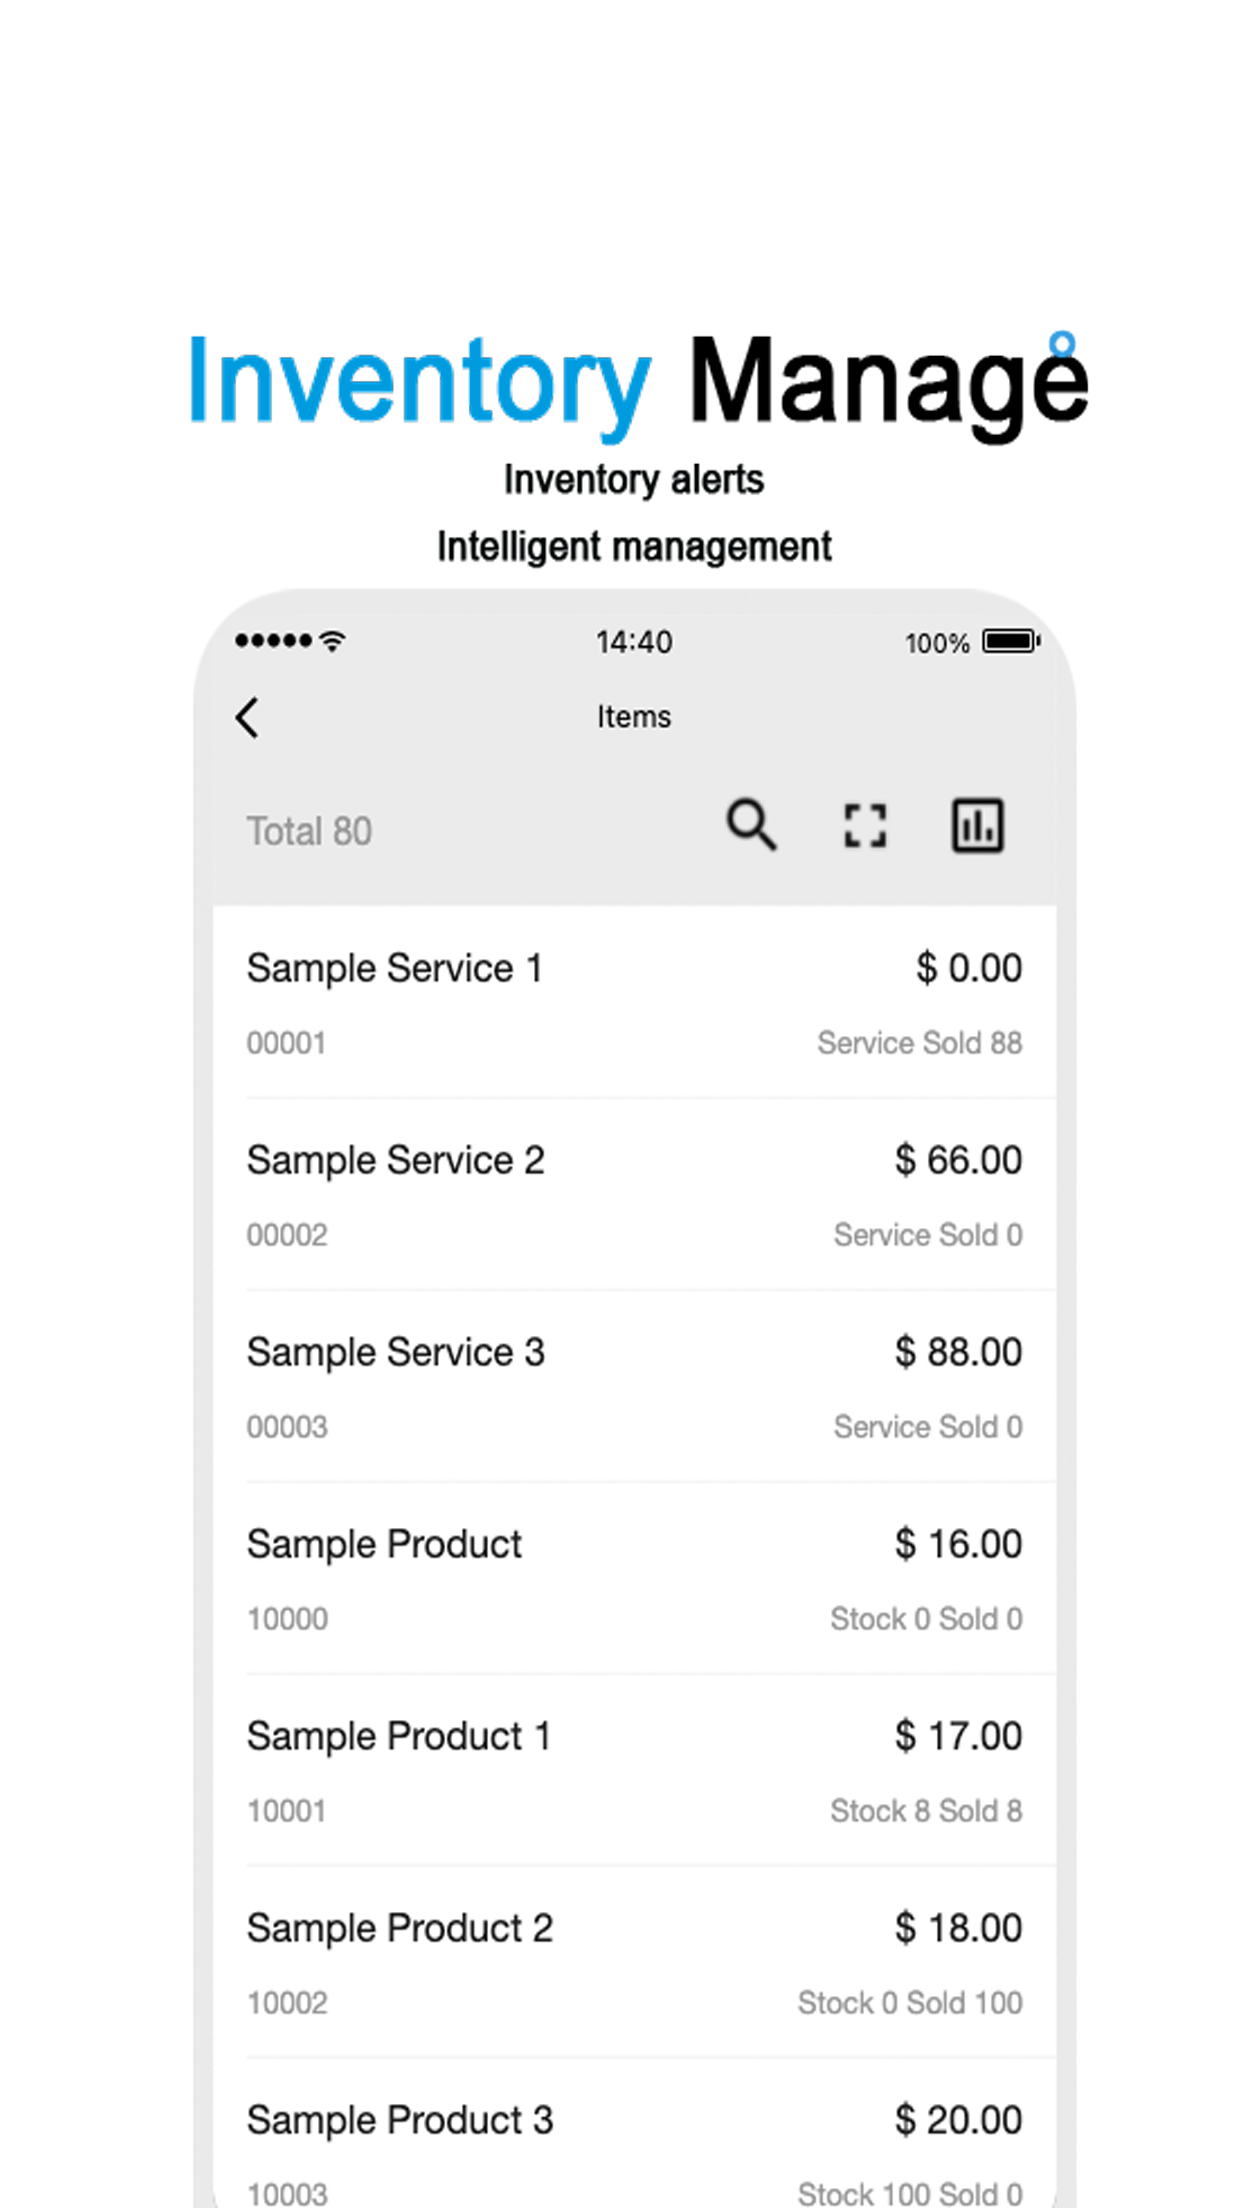Tap the $ 20.00 price
The height and width of the screenshot is (2208, 1242).
click(958, 2120)
